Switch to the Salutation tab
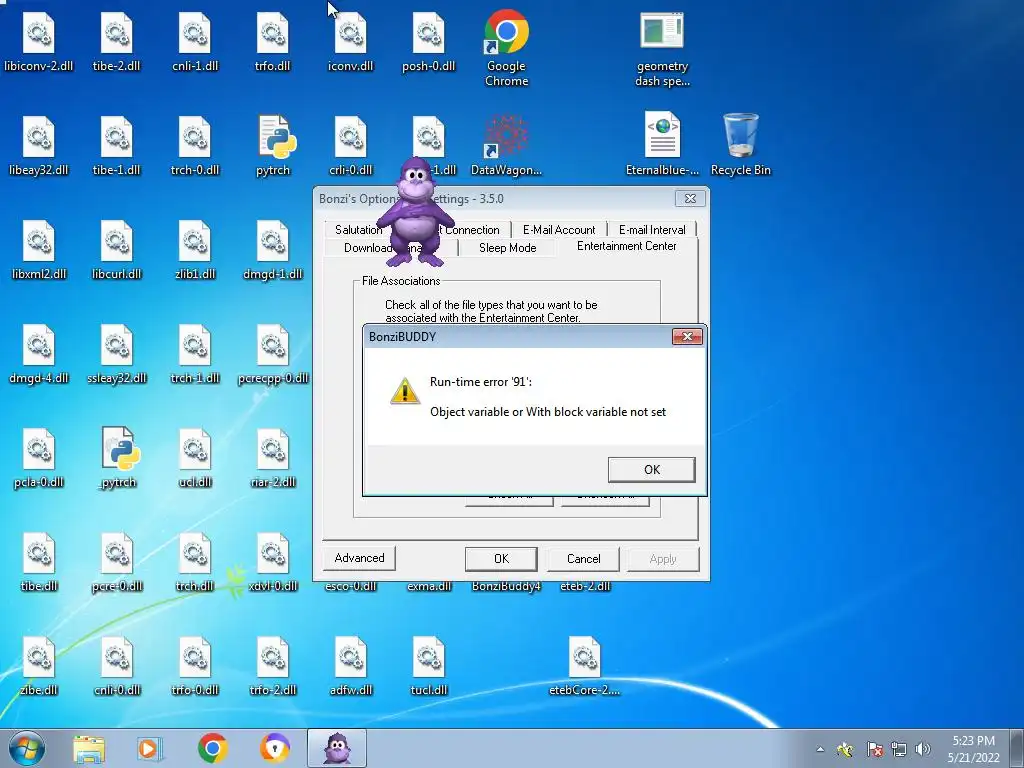1024x768 pixels. click(x=358, y=230)
